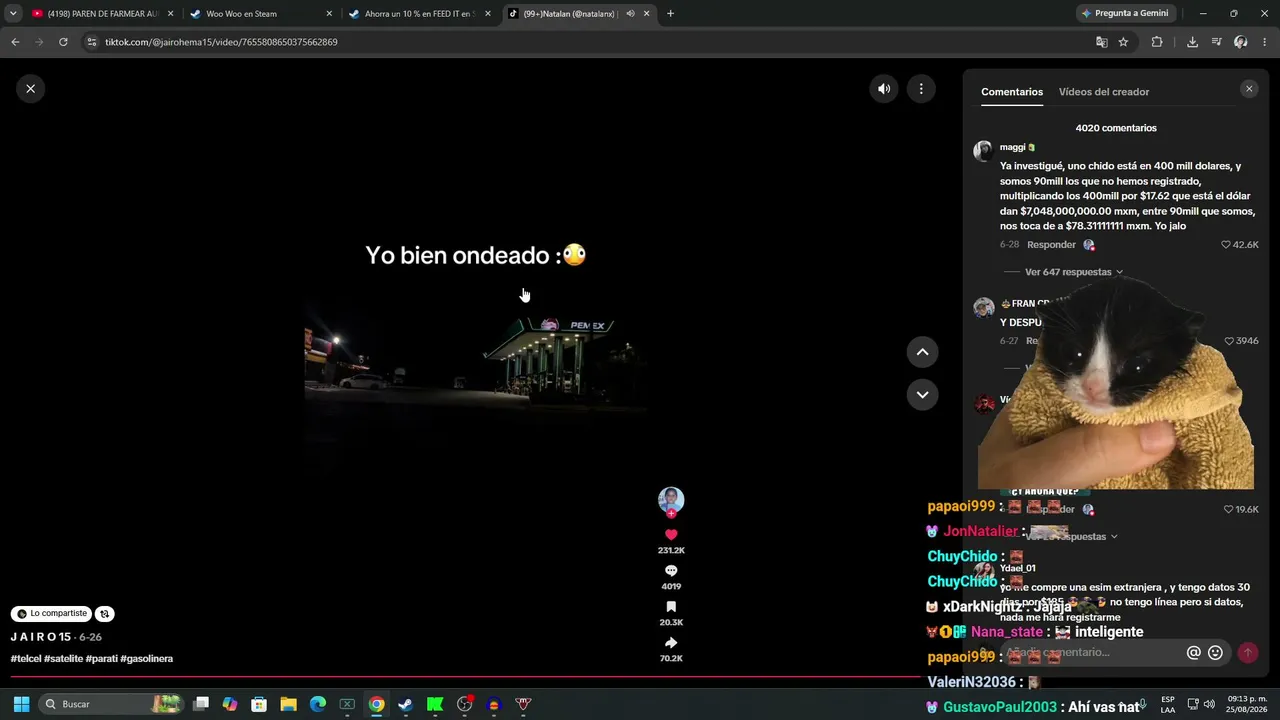This screenshot has height=720, width=1280.
Task: Open the emoji picker in comment box
Action: pos(1215,653)
